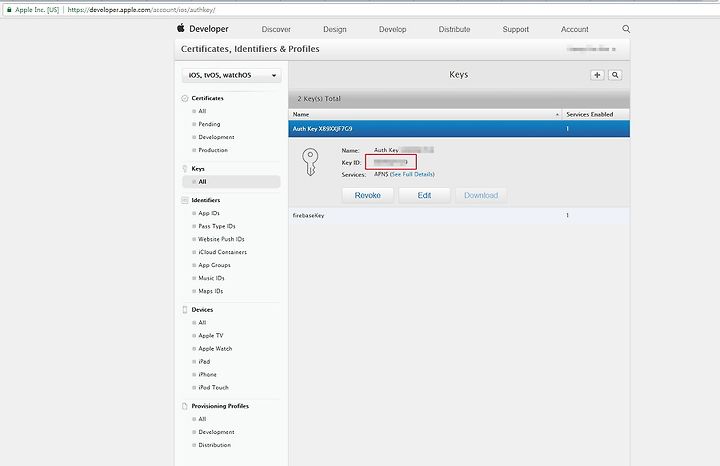Edit the selected auth key
720x466 pixels.
click(424, 195)
